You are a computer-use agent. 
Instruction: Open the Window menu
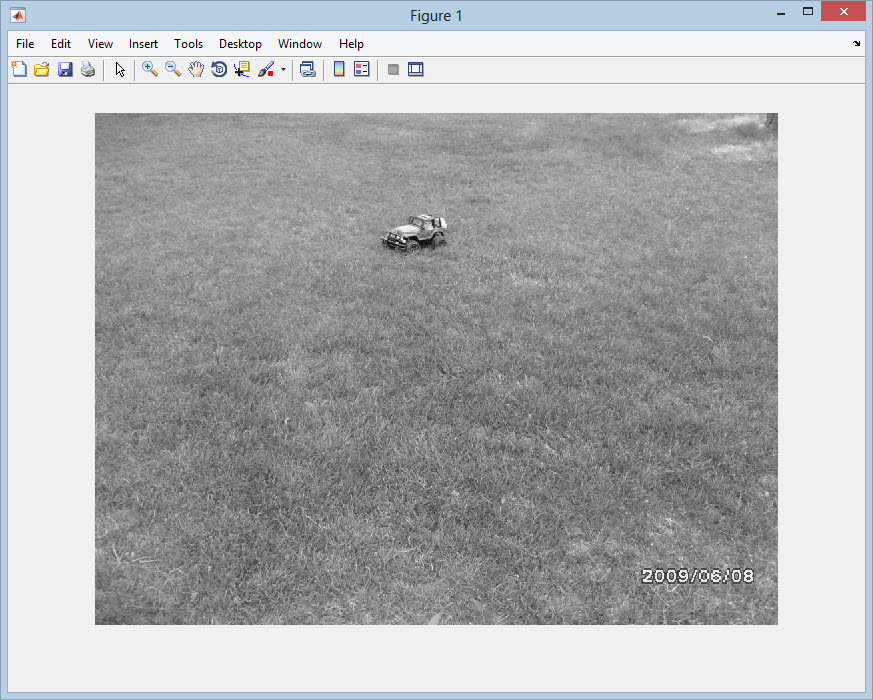pyautogui.click(x=300, y=43)
